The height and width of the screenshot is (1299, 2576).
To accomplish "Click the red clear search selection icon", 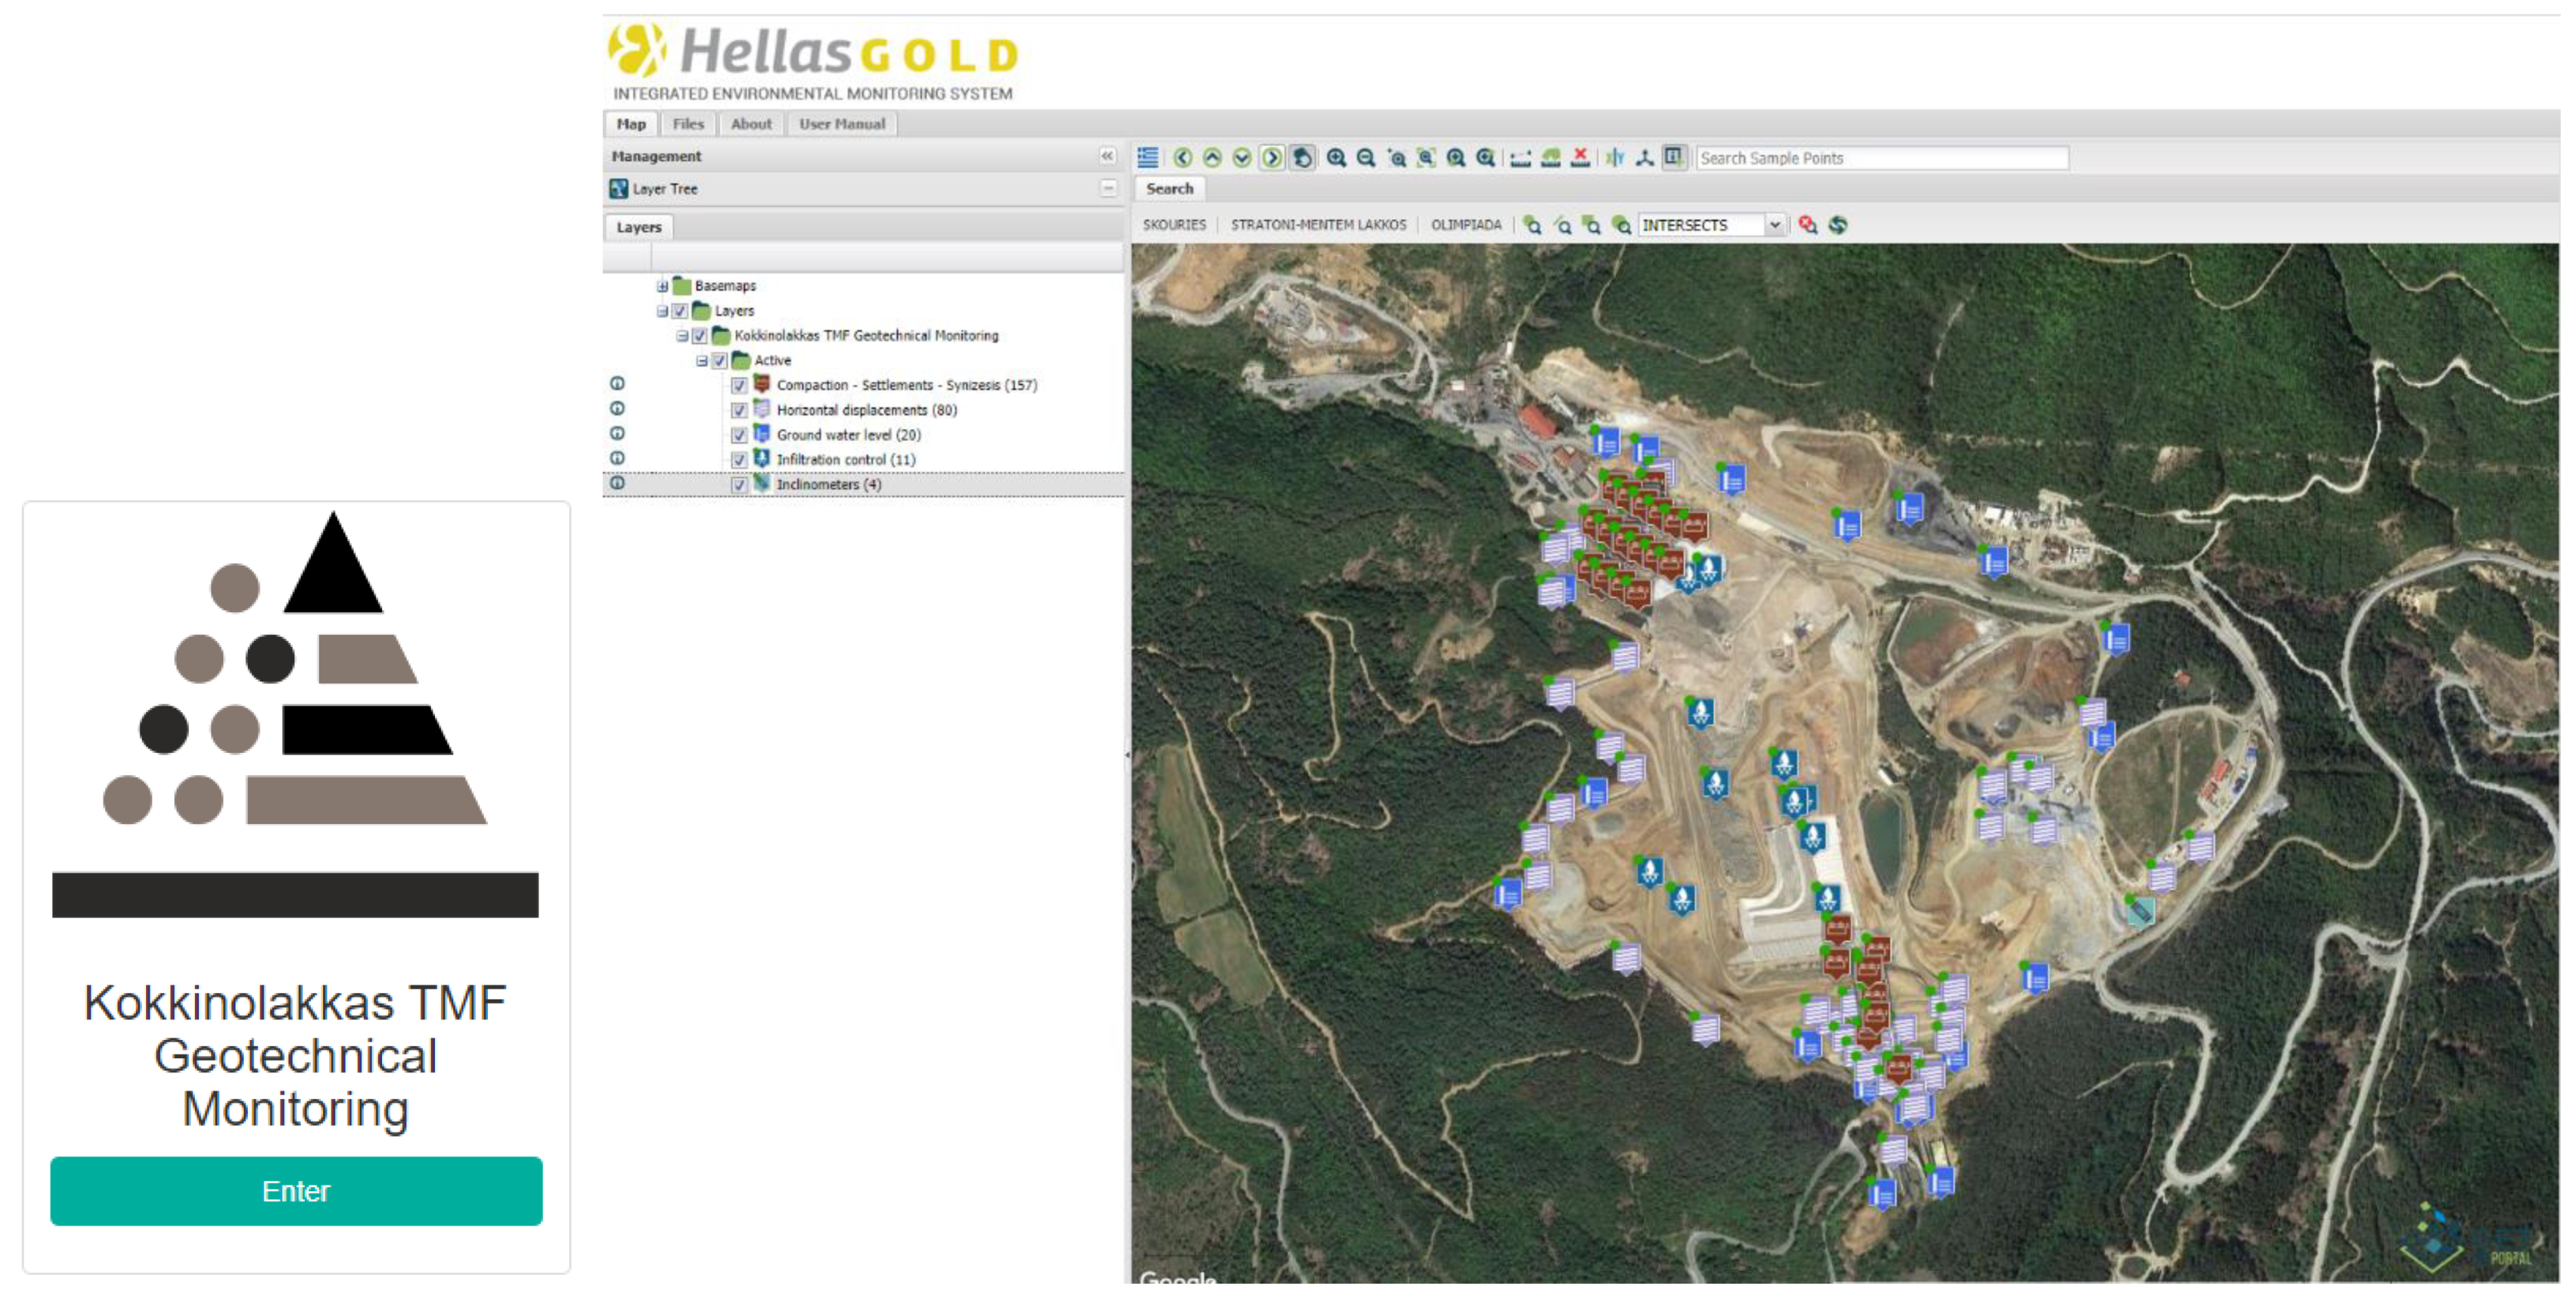I will point(1807,225).
